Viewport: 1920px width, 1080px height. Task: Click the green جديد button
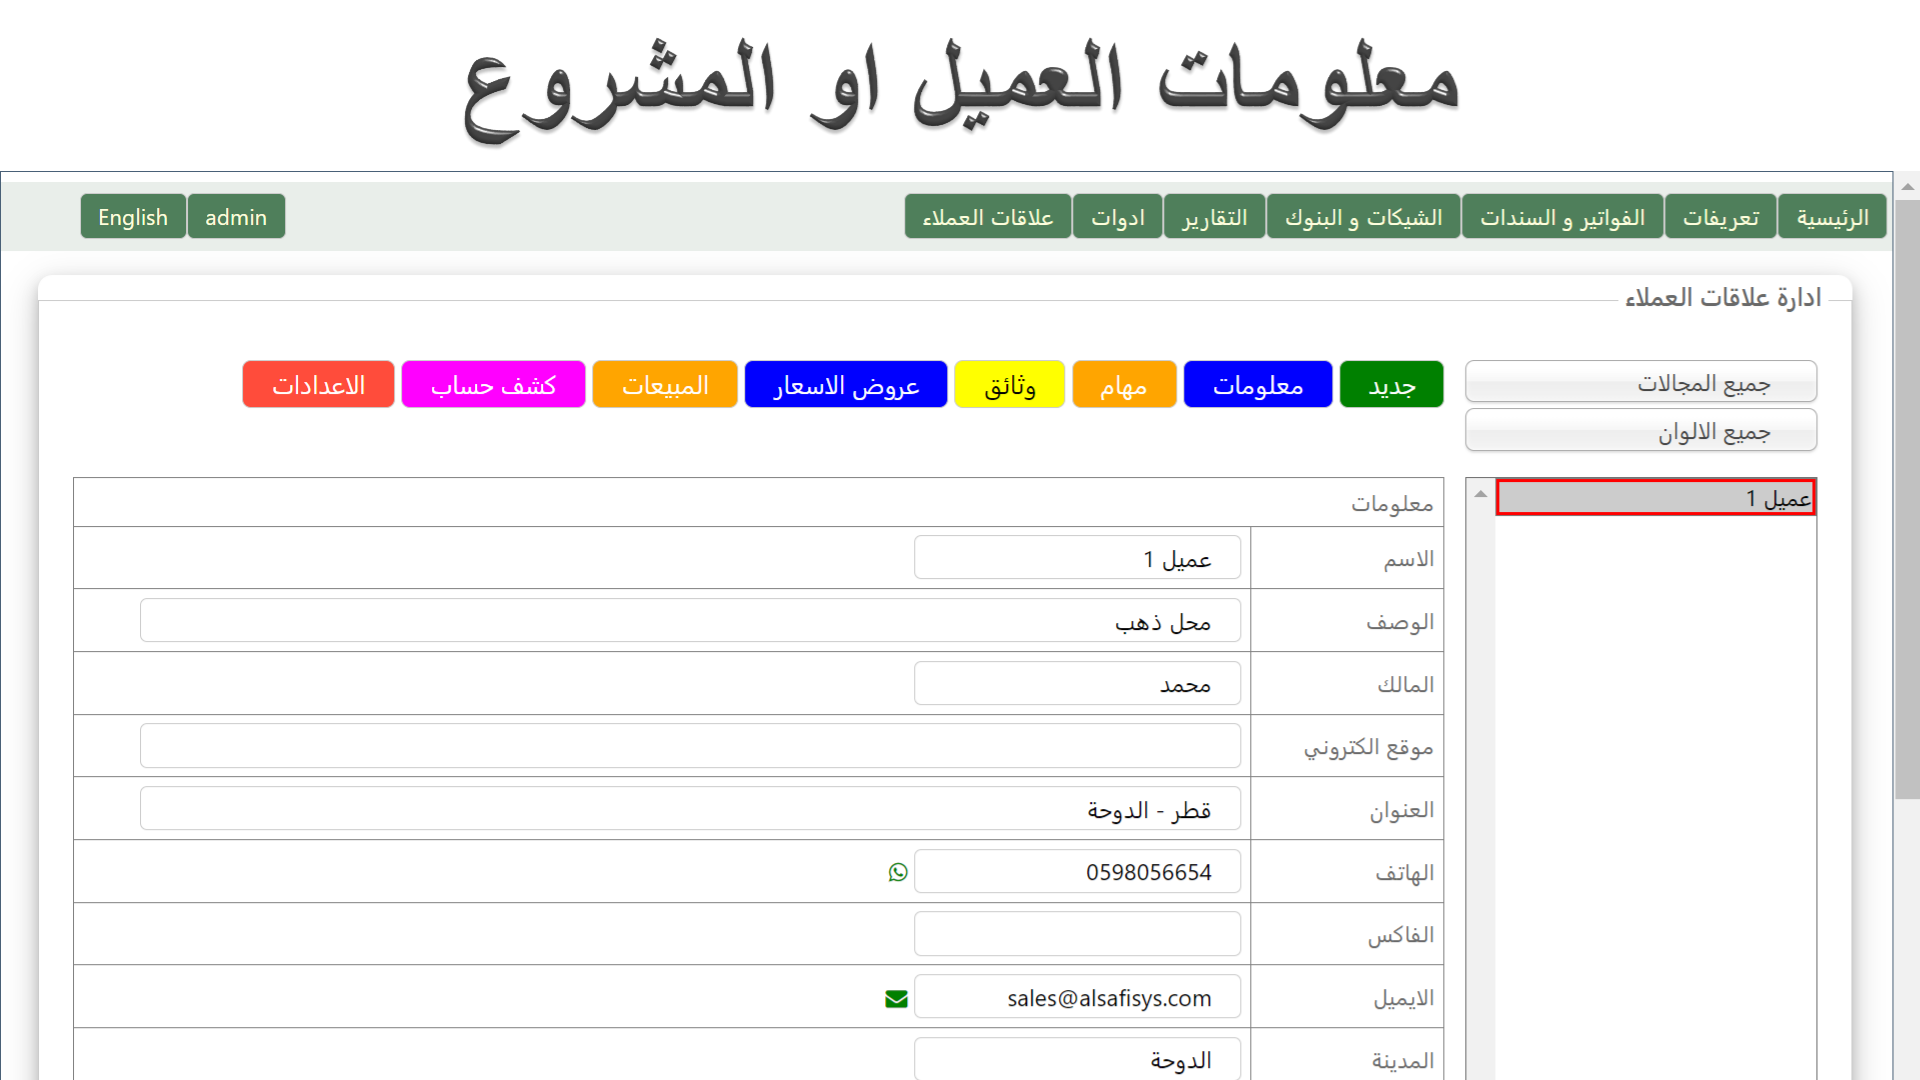tap(1391, 385)
